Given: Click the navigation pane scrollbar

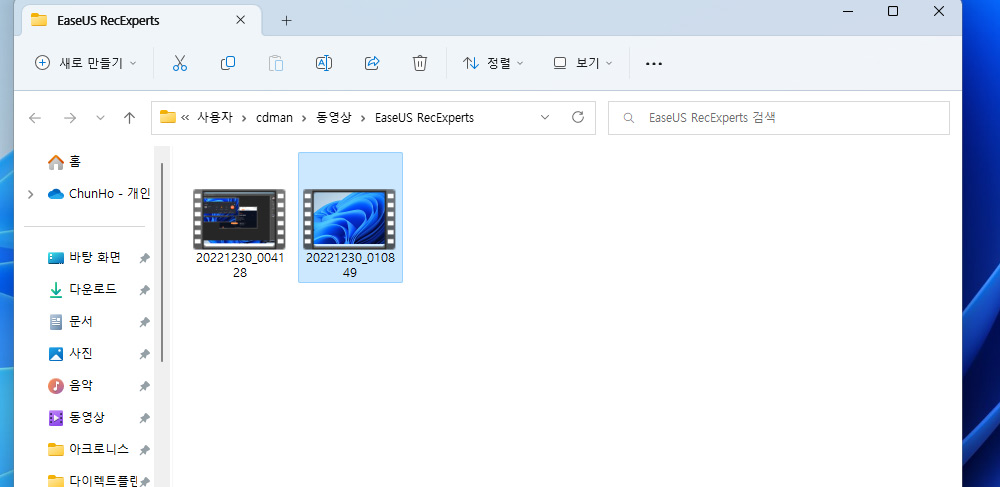Looking at the screenshot, I should point(162,263).
